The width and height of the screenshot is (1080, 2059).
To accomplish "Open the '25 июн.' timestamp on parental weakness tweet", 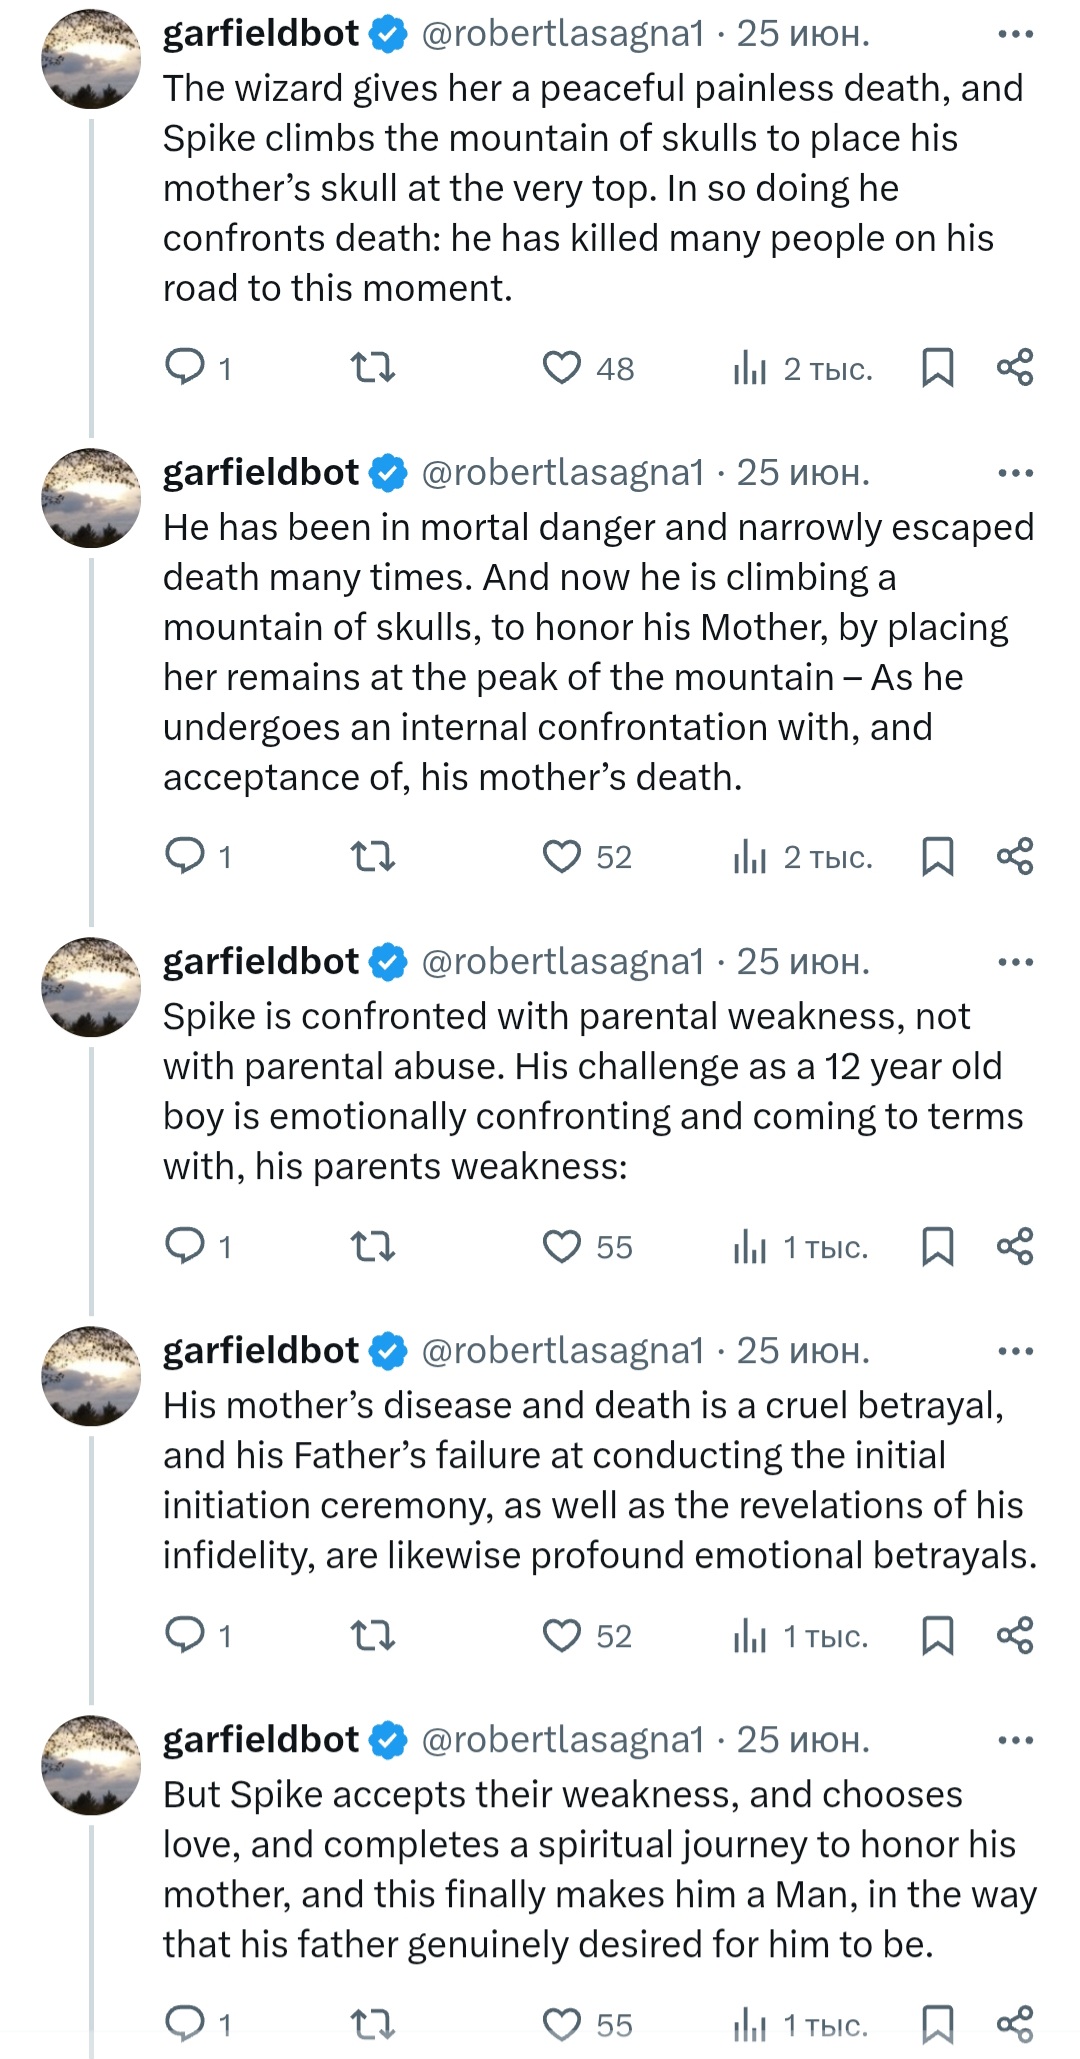I will [x=803, y=962].
